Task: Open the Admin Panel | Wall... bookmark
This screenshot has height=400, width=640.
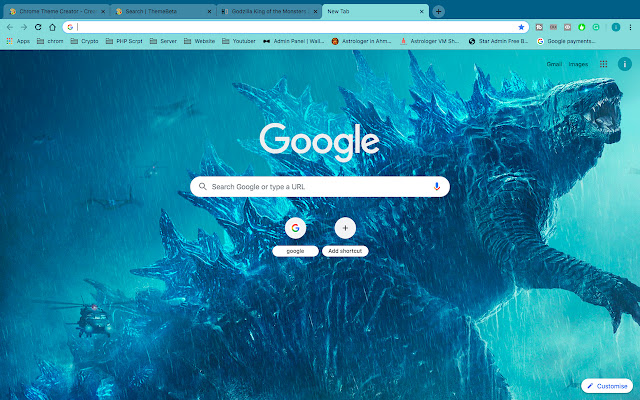Action: 293,41
